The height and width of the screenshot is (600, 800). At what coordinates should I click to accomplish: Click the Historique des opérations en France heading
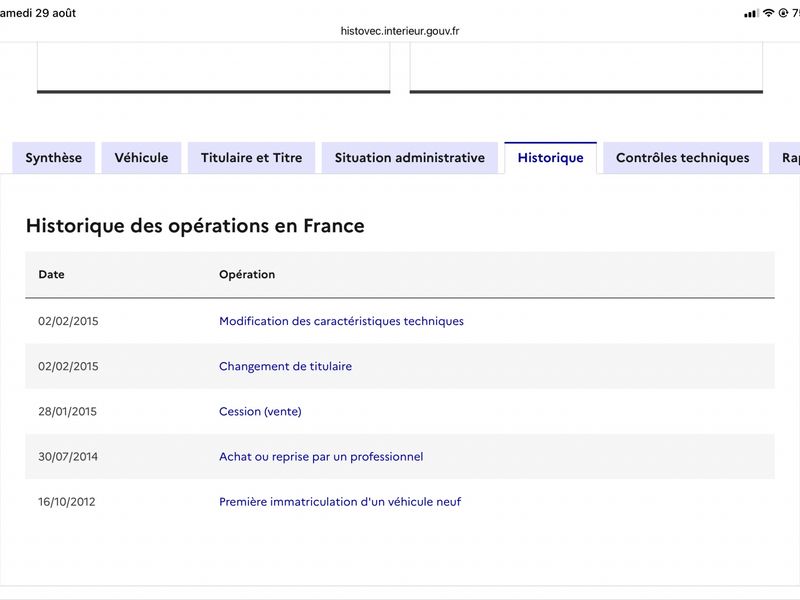point(195,226)
